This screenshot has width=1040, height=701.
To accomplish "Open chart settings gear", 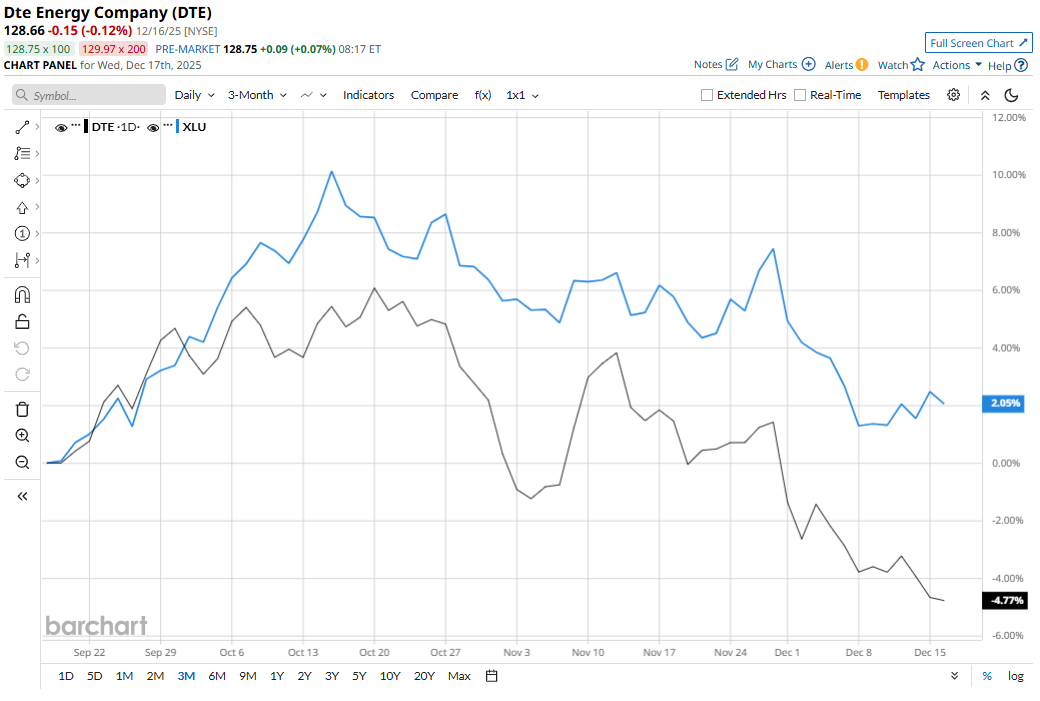I will (x=953, y=95).
